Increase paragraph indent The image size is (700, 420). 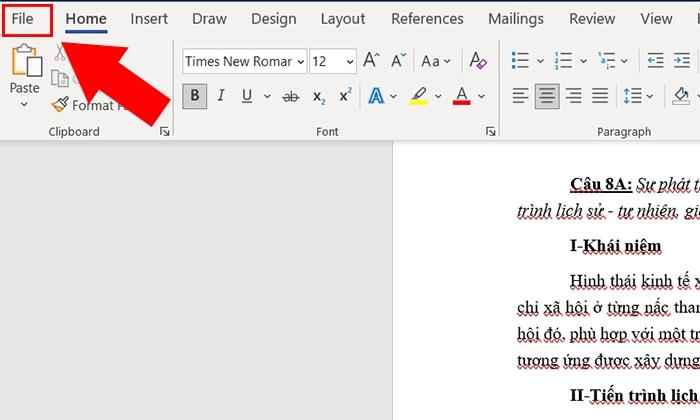point(682,60)
